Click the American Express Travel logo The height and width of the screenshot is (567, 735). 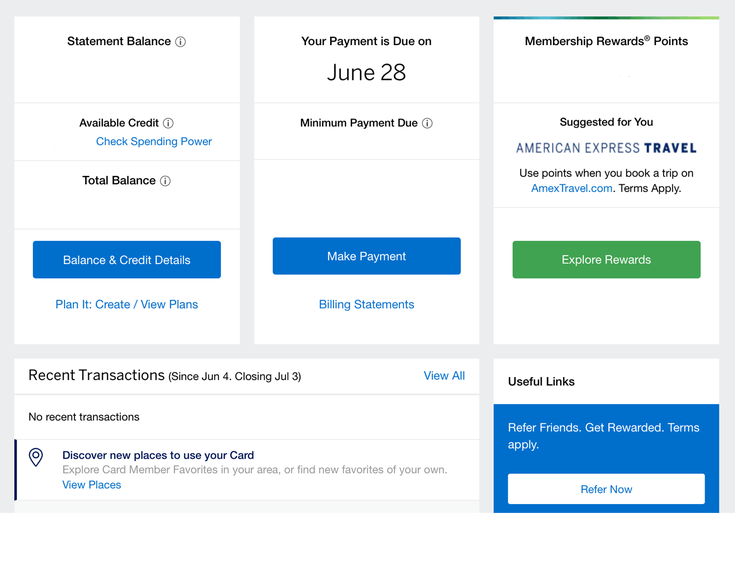606,148
